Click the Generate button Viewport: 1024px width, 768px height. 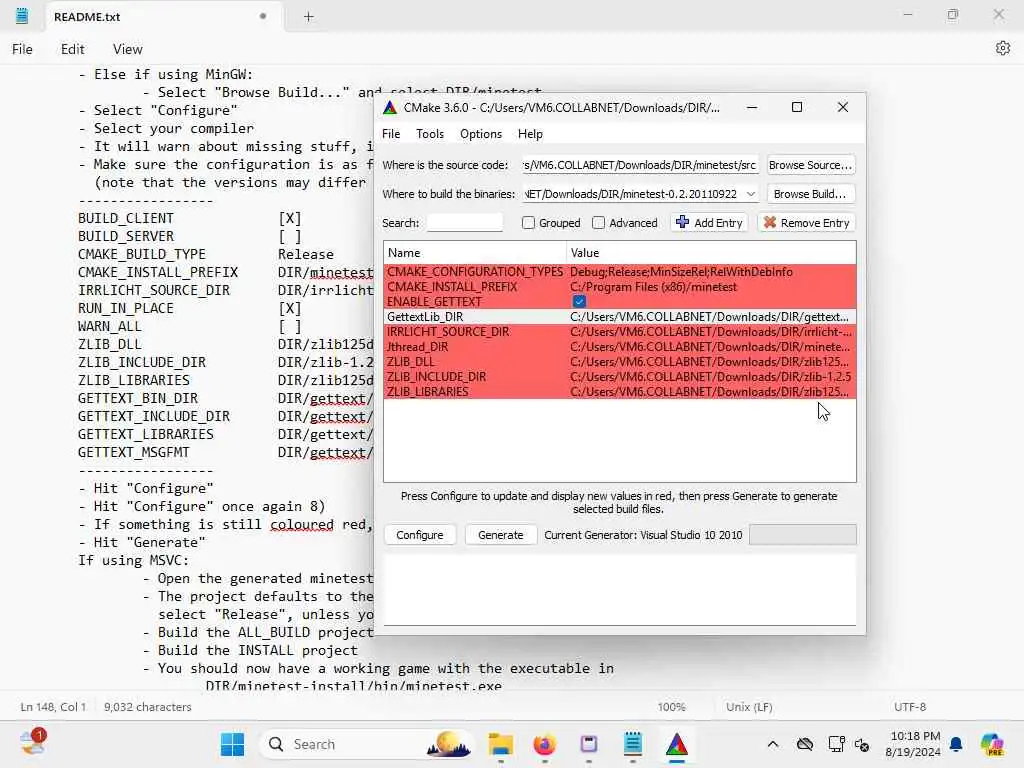point(500,535)
